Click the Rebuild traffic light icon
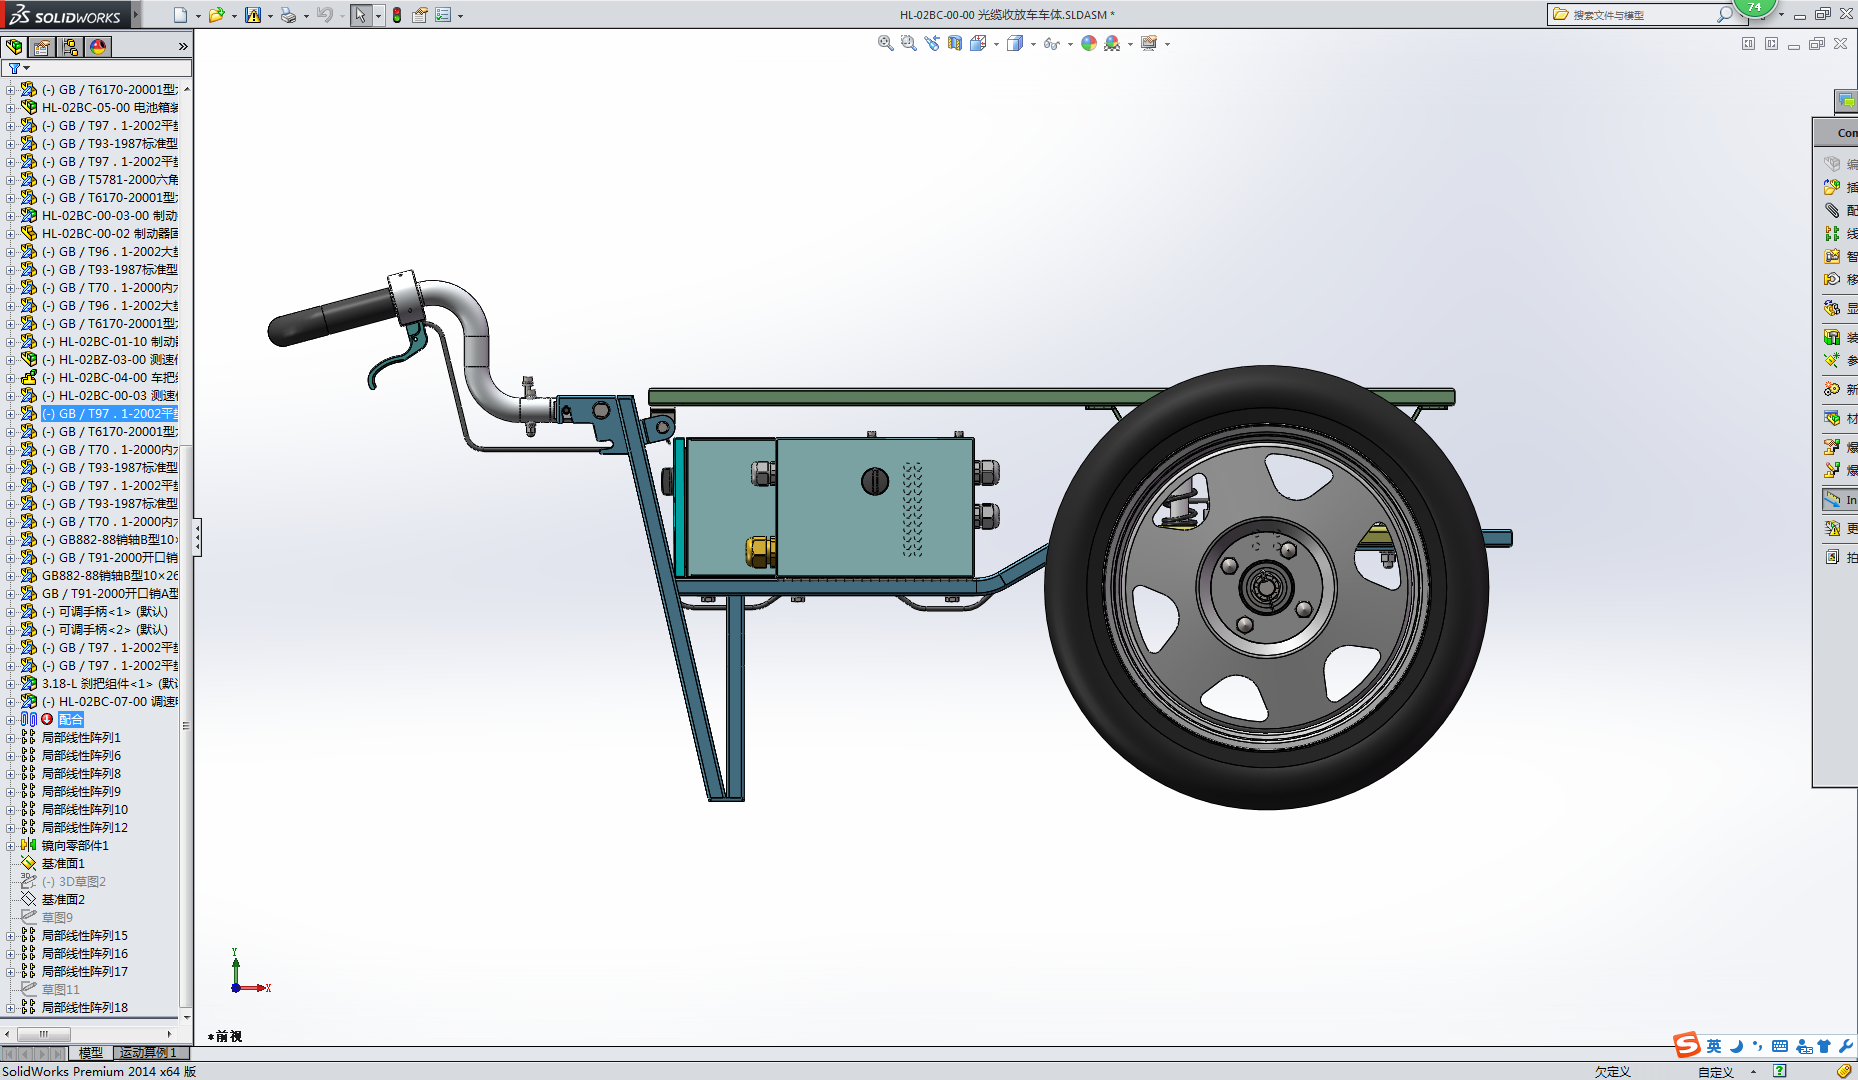The height and width of the screenshot is (1080, 1858). (397, 15)
